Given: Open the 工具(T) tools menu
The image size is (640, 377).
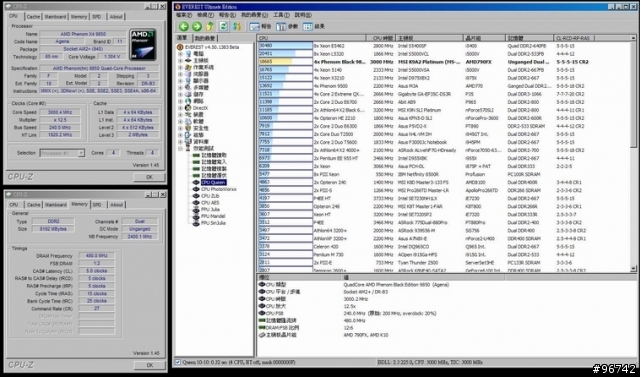Looking at the screenshot, I should click(281, 15).
